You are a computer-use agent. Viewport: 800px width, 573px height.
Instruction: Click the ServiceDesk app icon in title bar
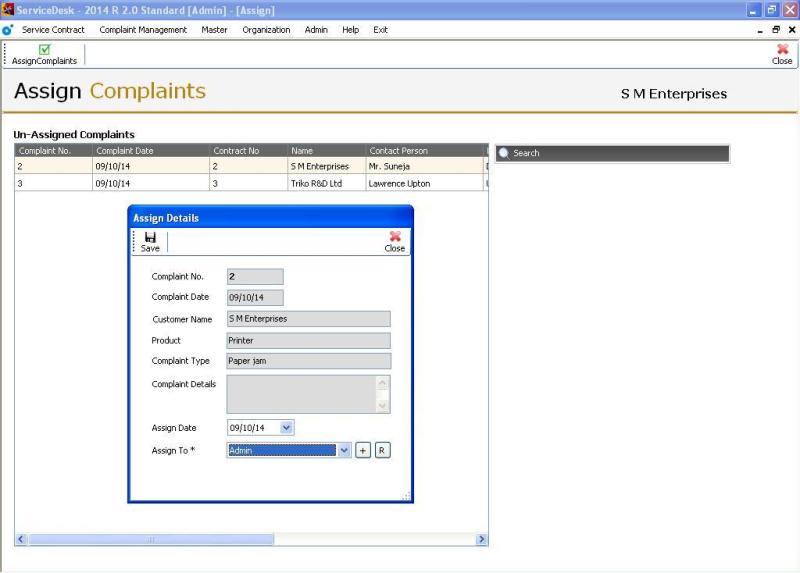(7, 9)
